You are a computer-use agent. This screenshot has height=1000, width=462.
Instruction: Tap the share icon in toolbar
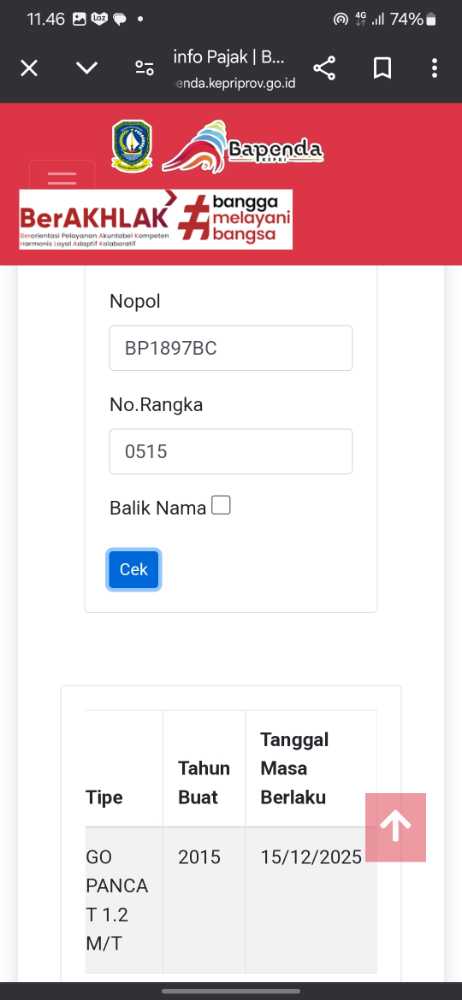[324, 68]
